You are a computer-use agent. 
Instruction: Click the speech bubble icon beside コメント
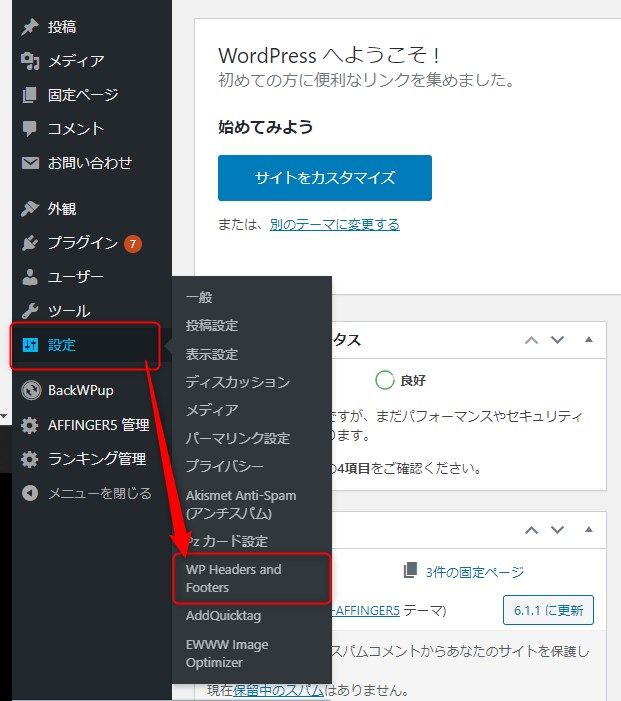coord(30,129)
